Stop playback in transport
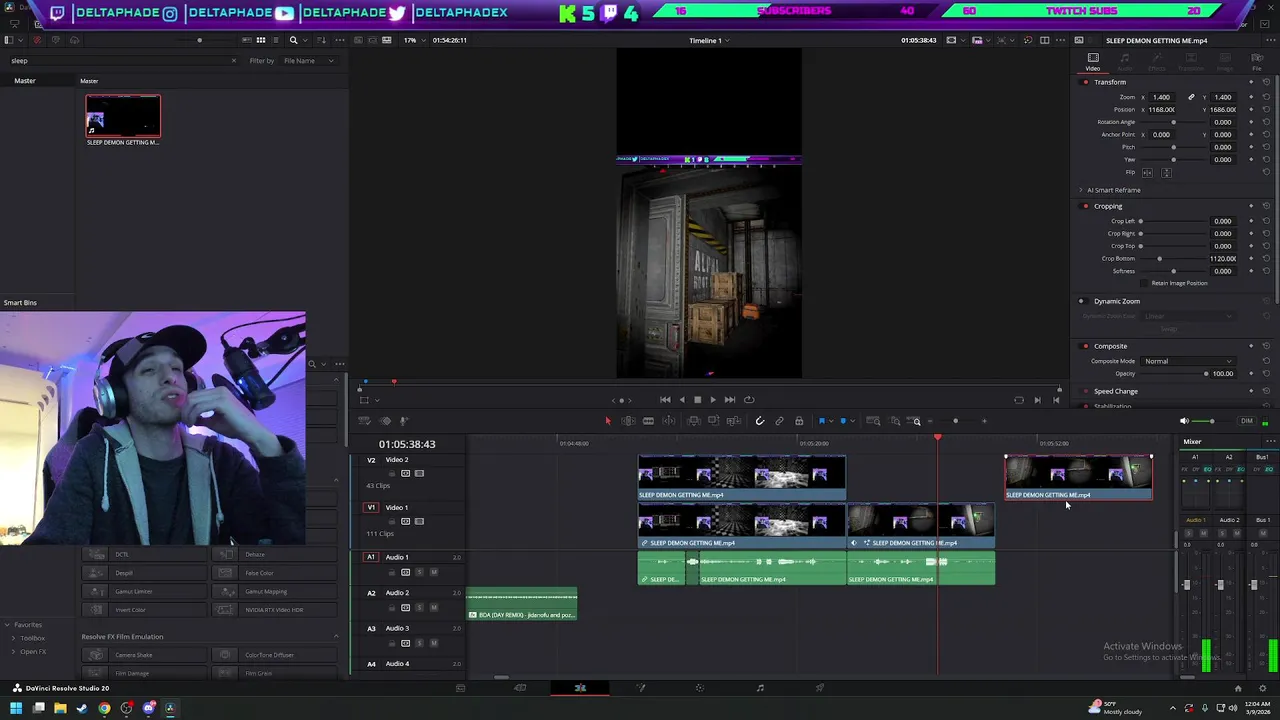The image size is (1280, 720). click(x=697, y=400)
